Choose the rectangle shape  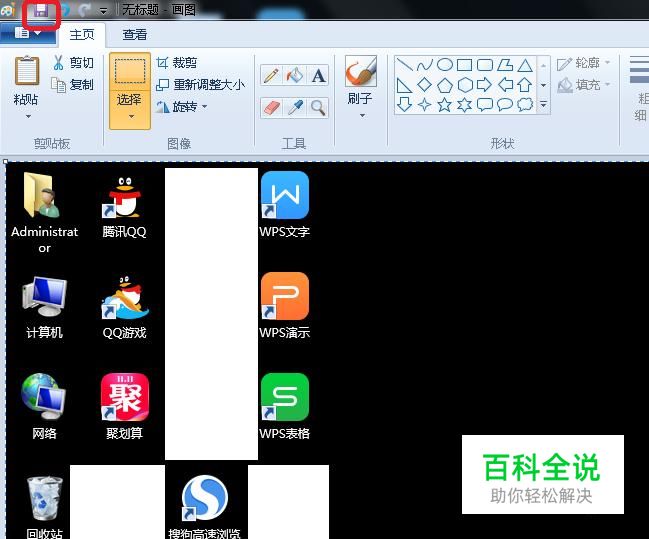point(464,65)
